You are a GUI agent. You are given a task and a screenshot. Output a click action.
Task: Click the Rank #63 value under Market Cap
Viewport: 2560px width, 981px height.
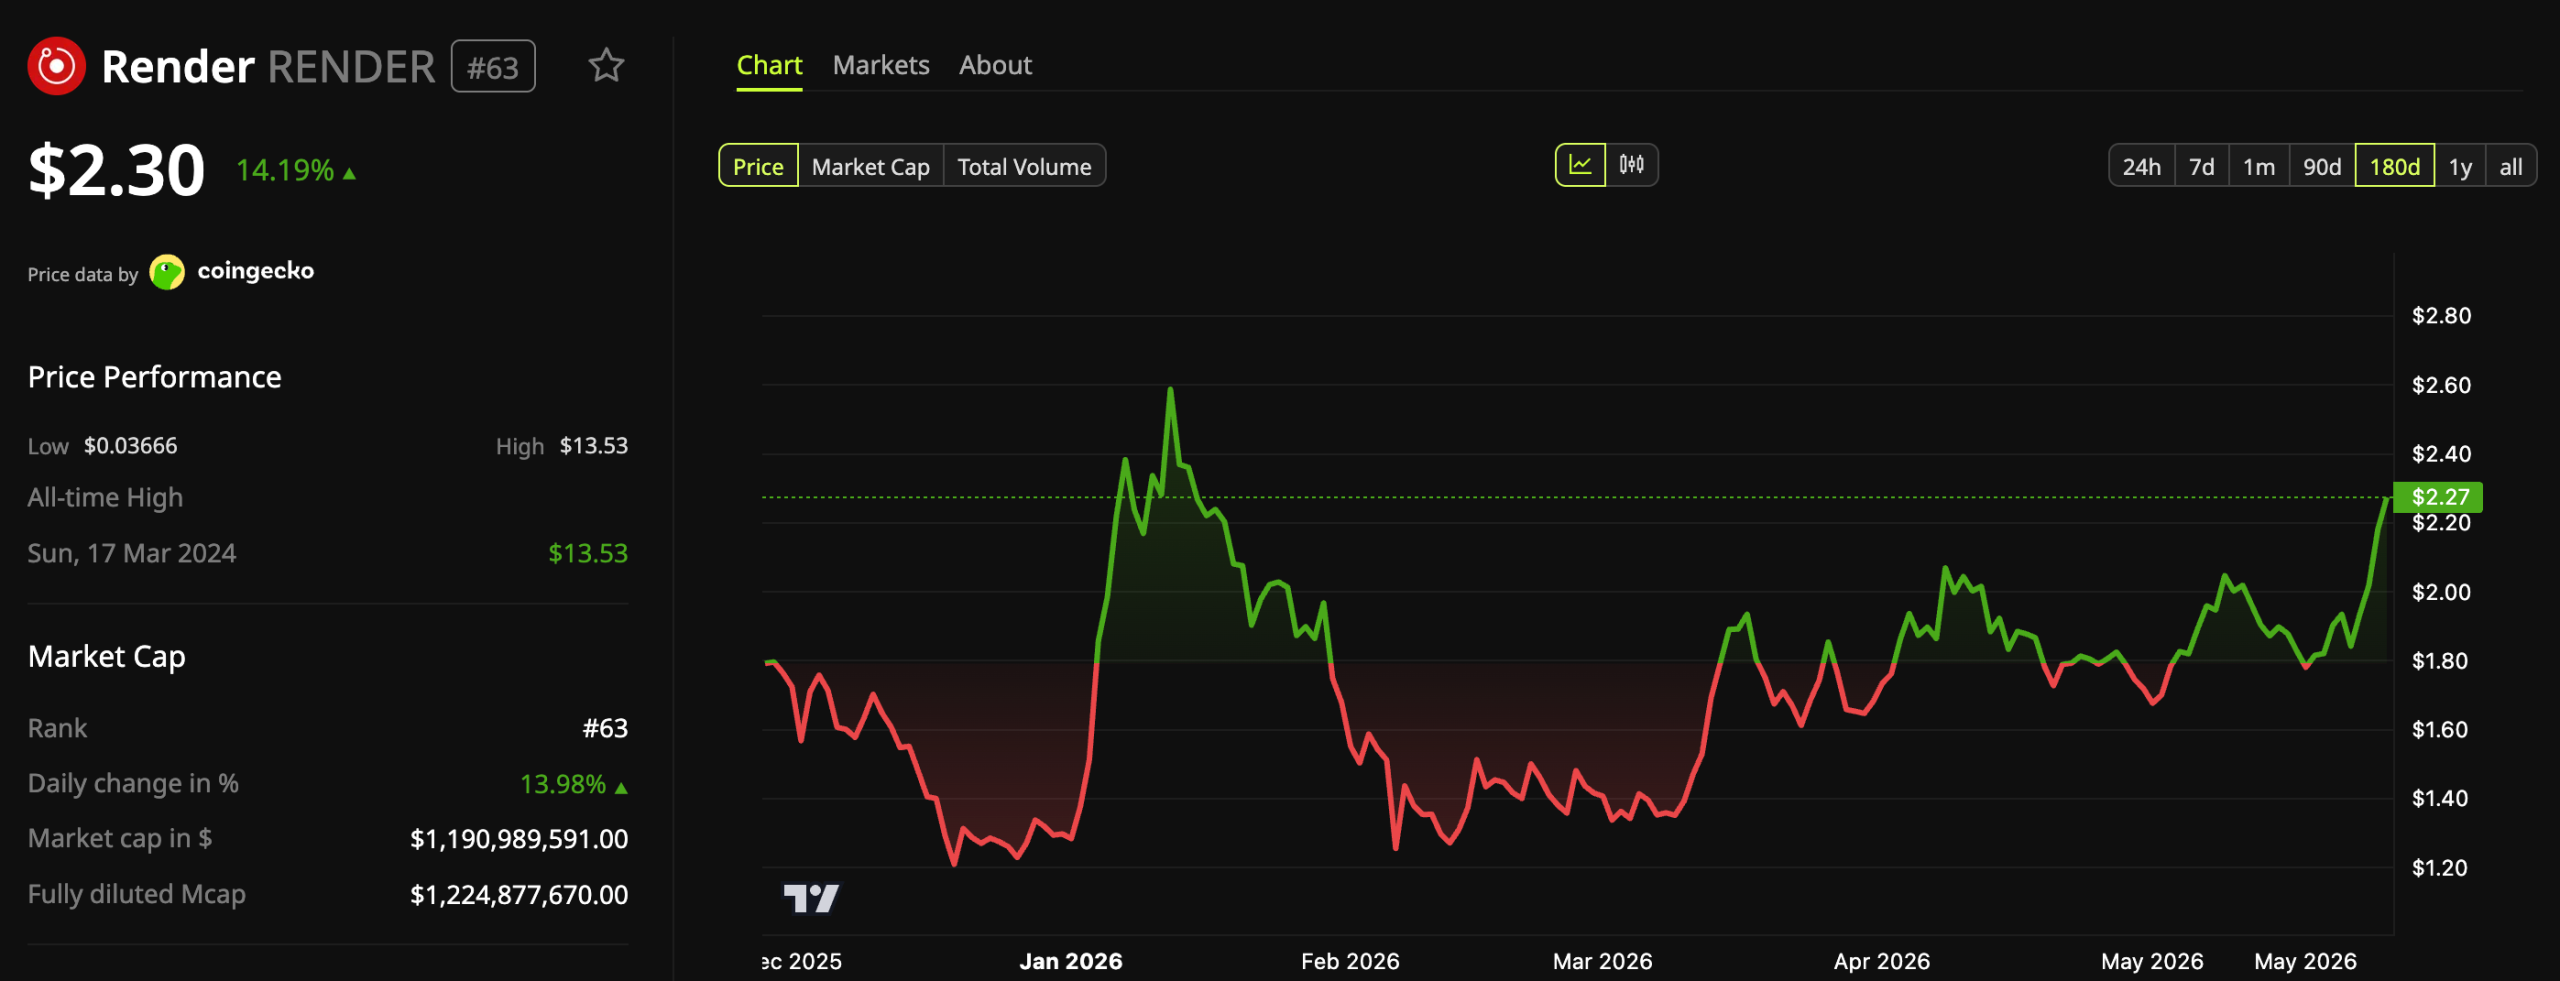pos(605,728)
